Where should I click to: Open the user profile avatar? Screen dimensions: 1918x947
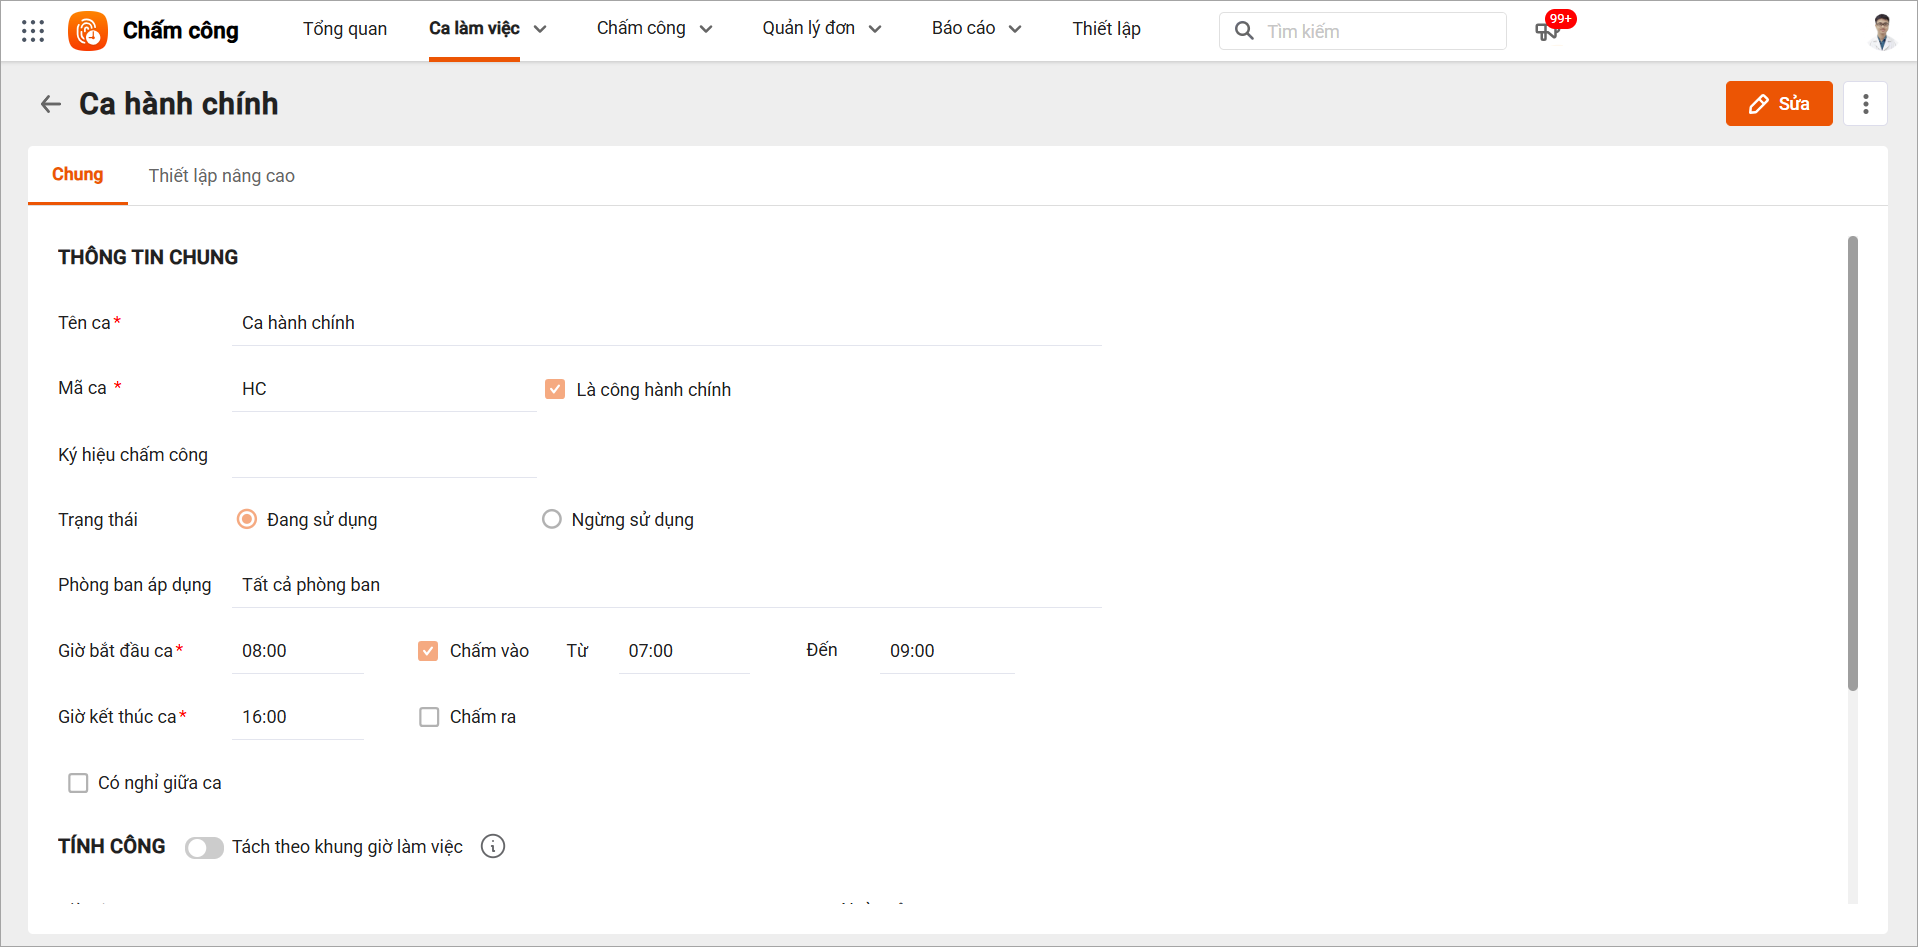click(x=1882, y=31)
